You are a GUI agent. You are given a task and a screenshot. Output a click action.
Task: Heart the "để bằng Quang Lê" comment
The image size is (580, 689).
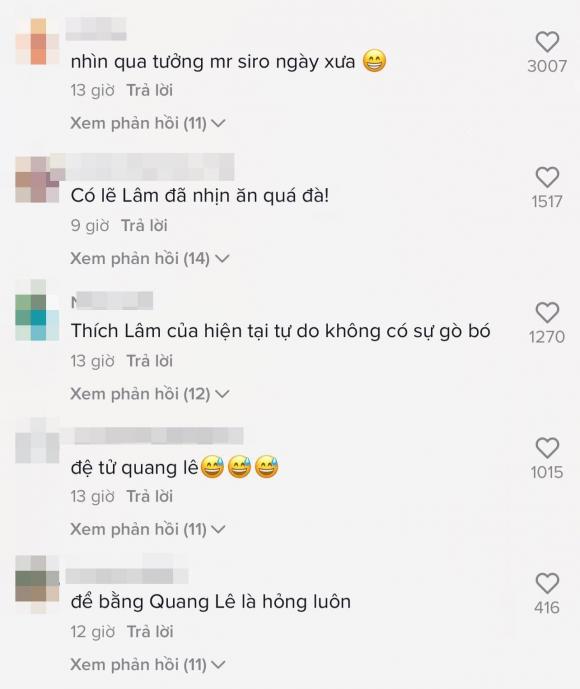point(547,584)
